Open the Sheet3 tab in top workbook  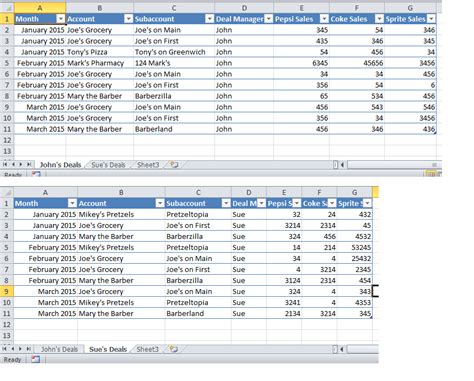(x=148, y=165)
